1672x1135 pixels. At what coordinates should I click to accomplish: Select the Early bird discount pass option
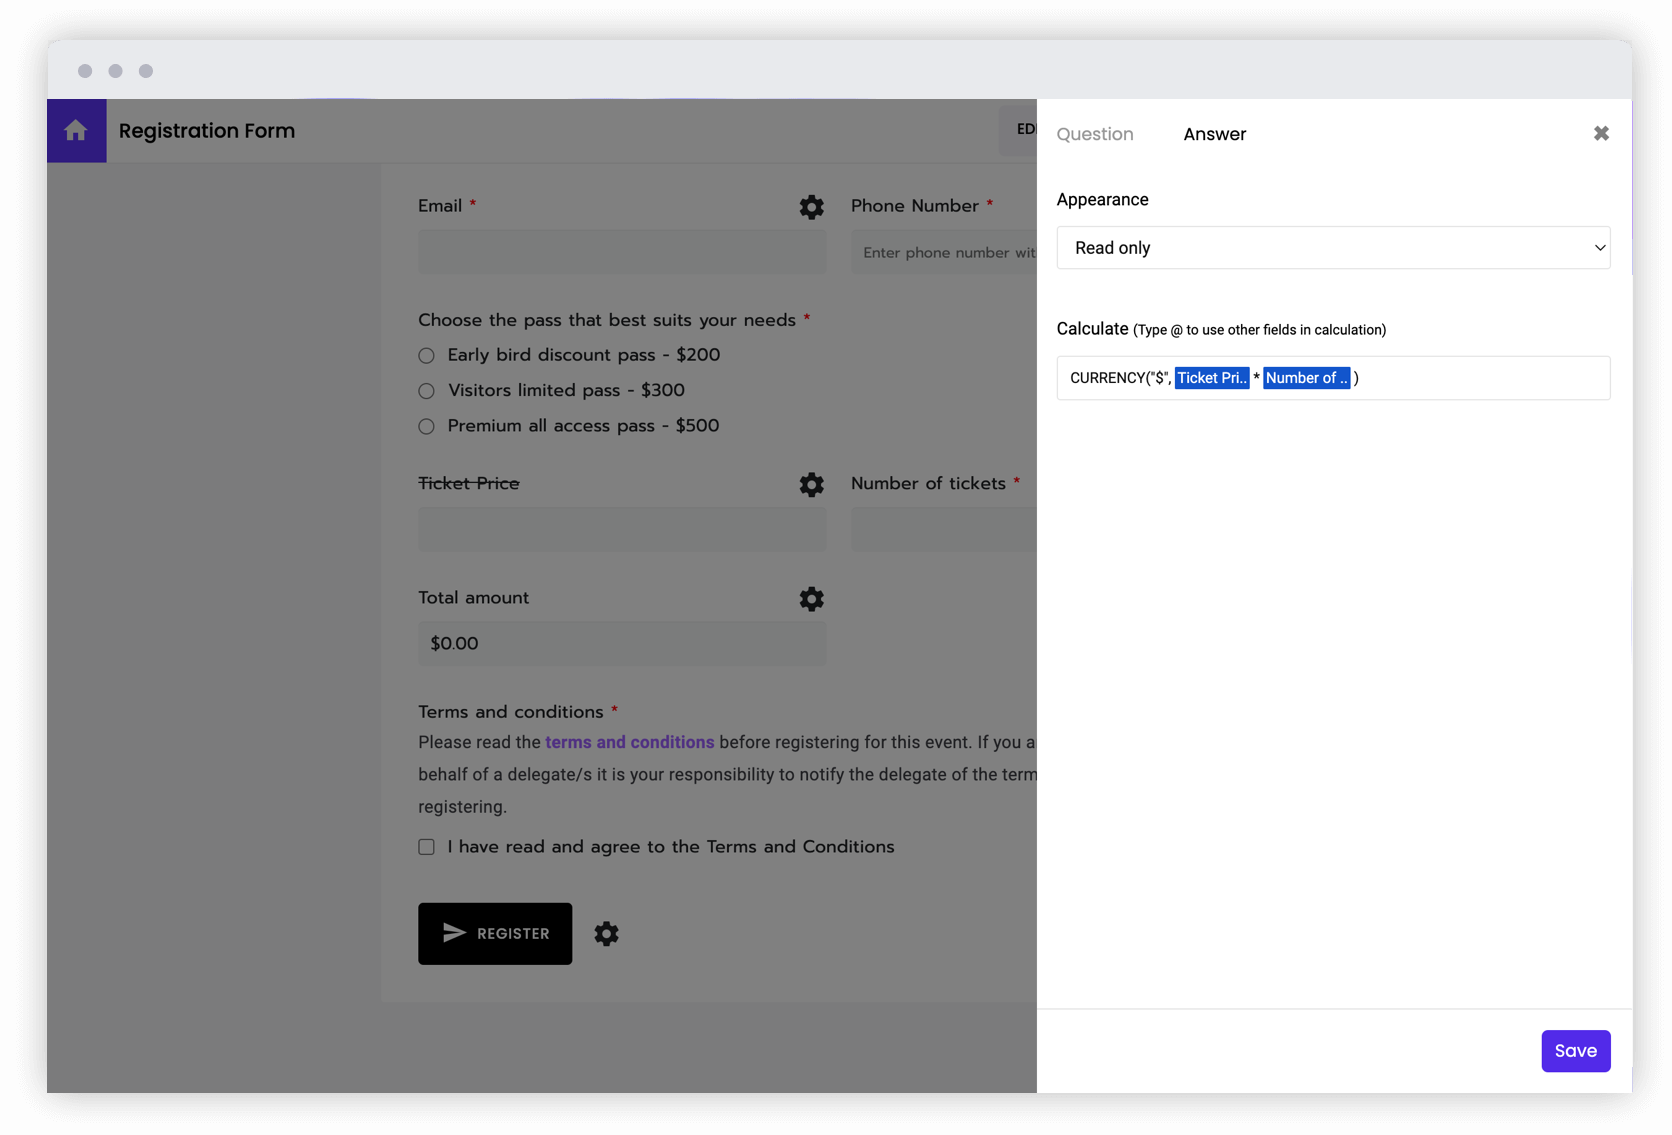(426, 355)
